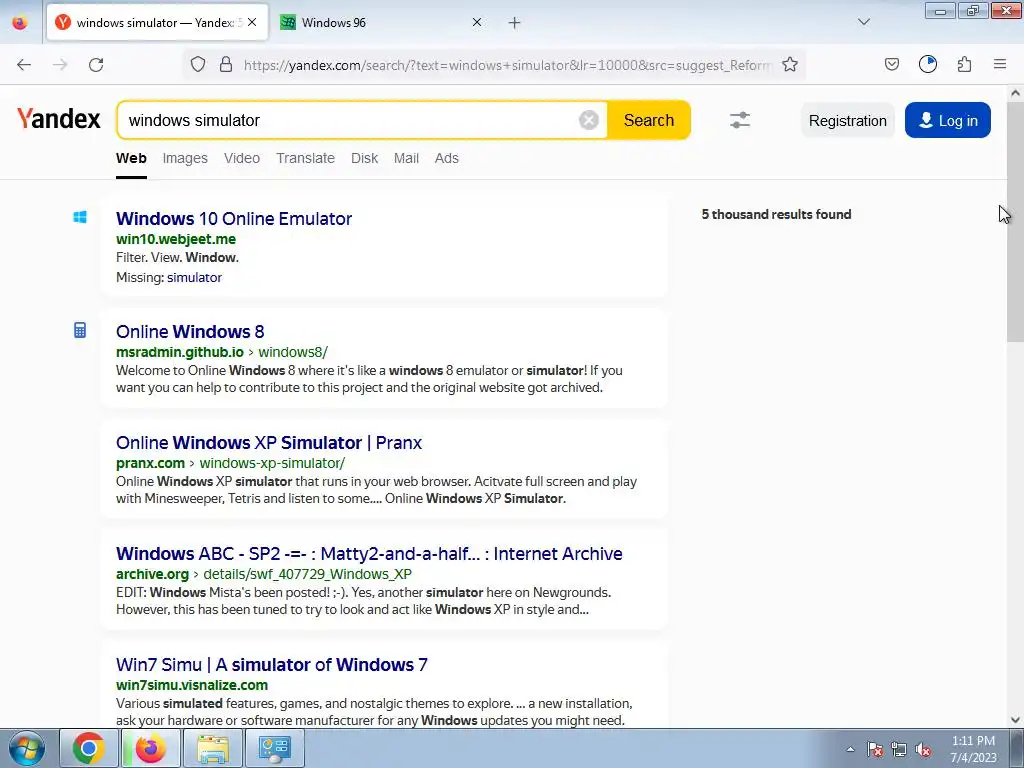
Task: Select the Web search tab
Action: click(131, 159)
